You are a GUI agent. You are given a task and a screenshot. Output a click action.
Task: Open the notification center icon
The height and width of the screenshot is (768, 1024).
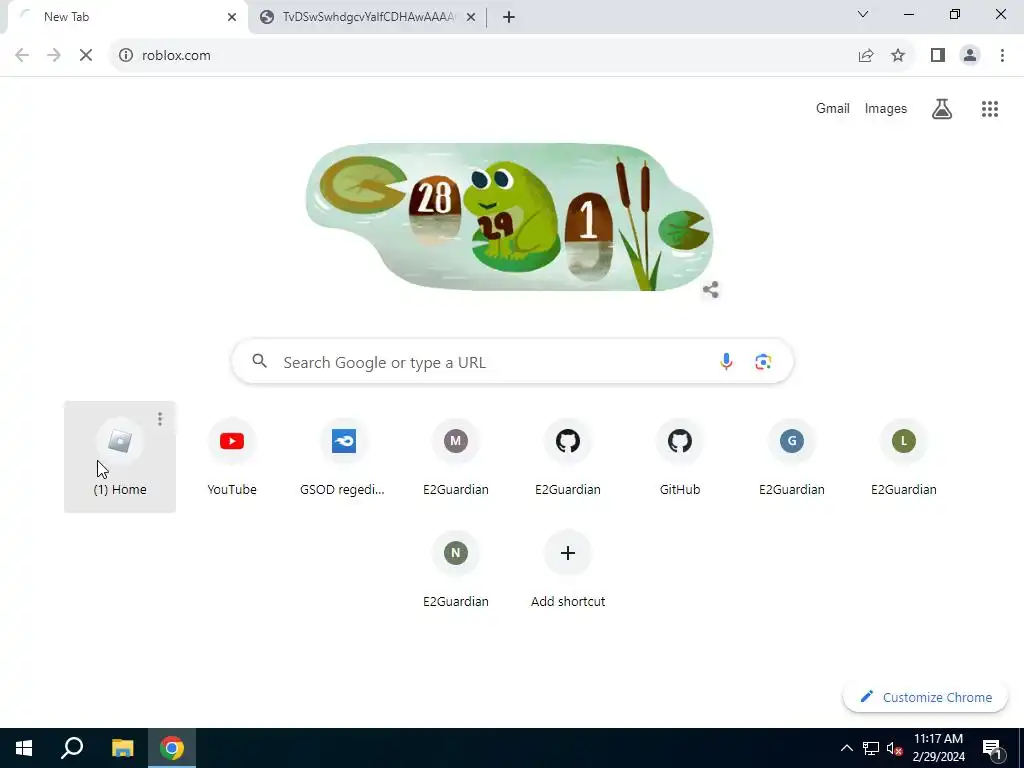pos(993,748)
